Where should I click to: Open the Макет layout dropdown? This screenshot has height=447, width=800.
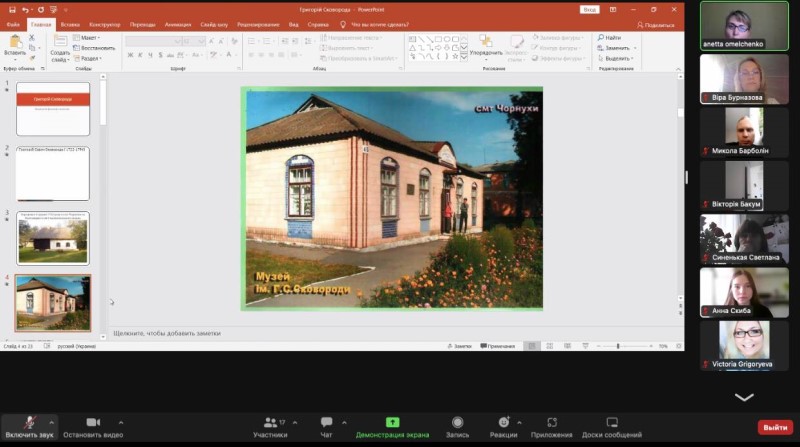tap(86, 38)
